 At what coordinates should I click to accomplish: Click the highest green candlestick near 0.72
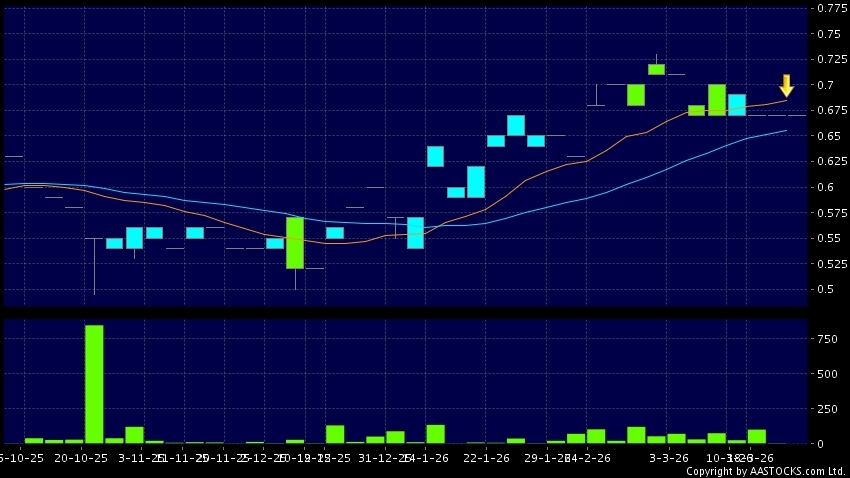(x=656, y=69)
